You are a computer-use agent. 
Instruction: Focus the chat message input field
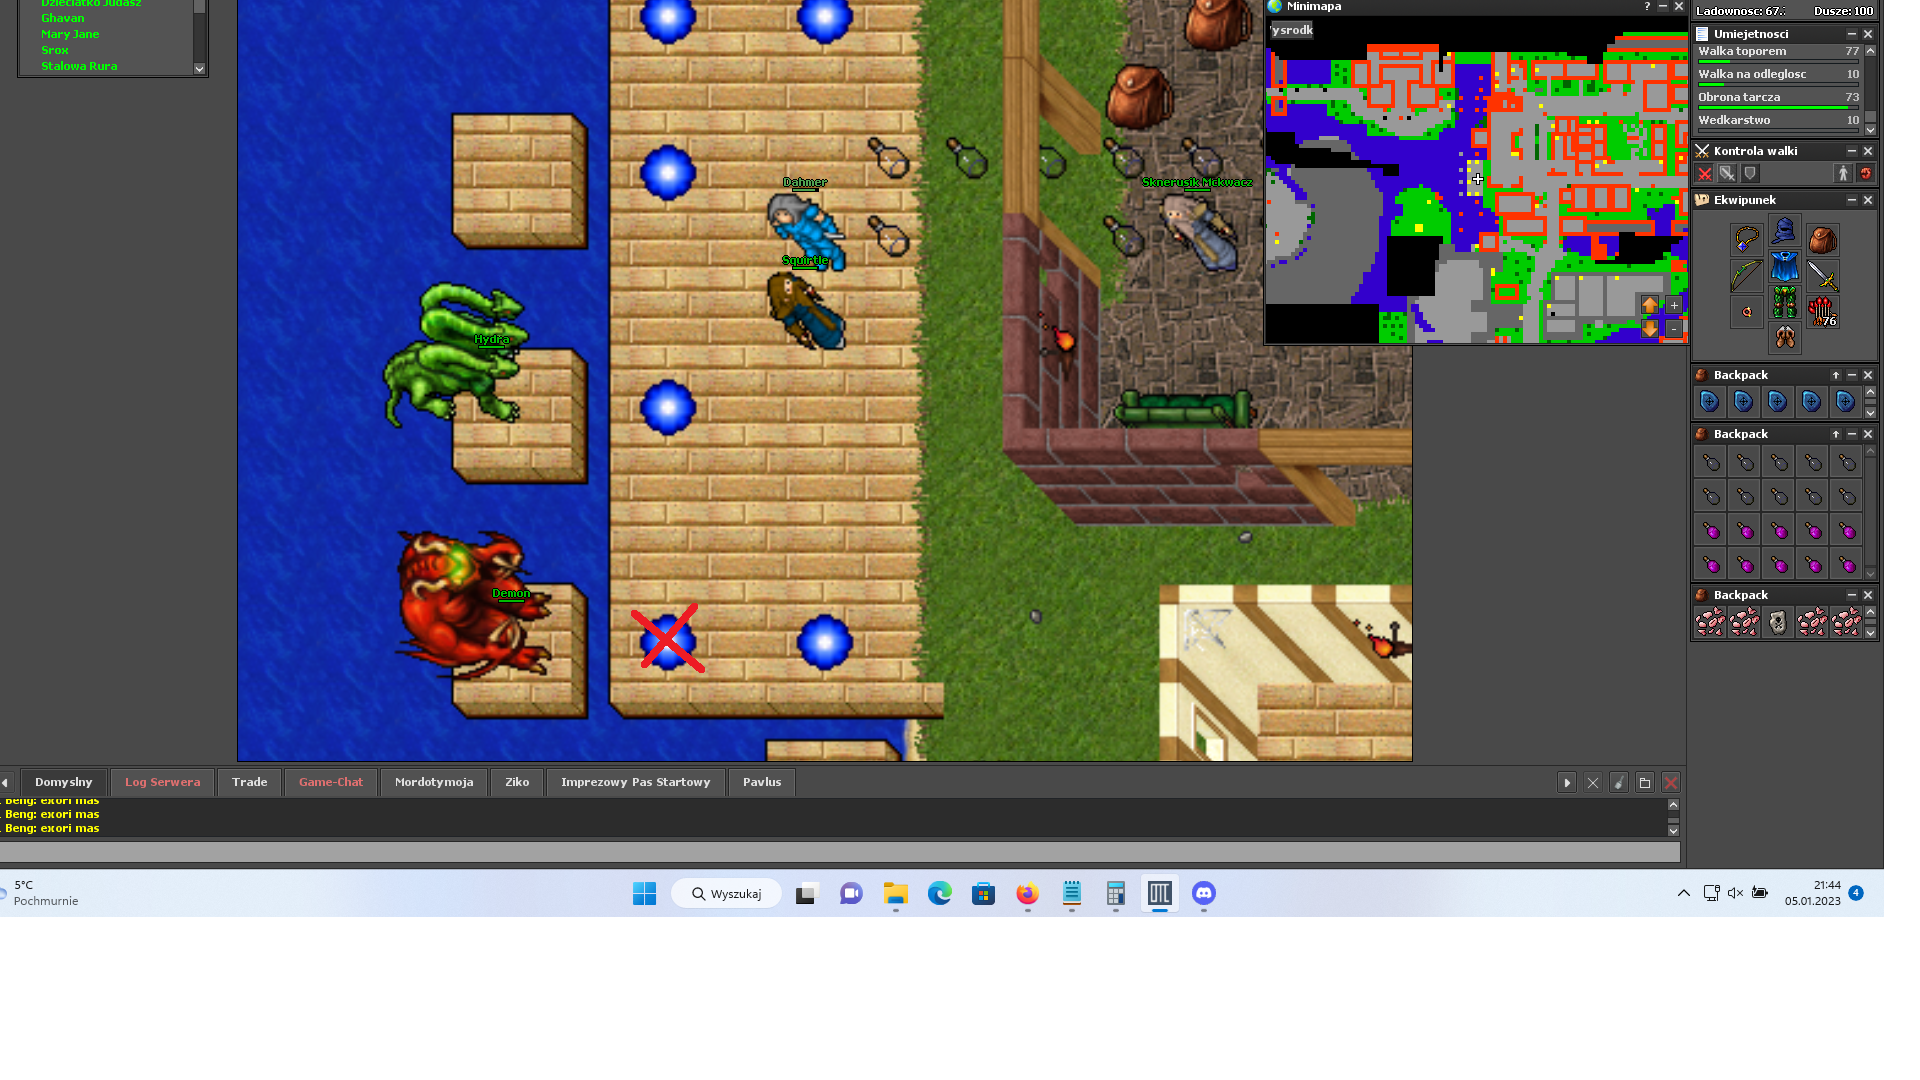840,851
